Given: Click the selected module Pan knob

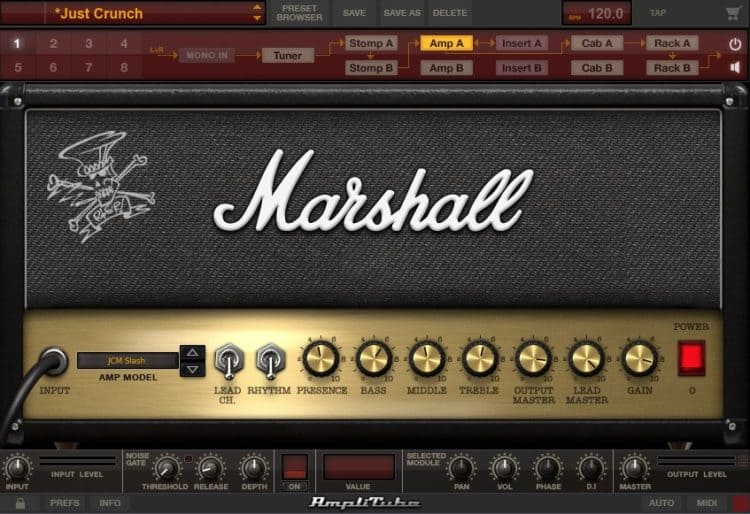Looking at the screenshot, I should click(x=462, y=469).
